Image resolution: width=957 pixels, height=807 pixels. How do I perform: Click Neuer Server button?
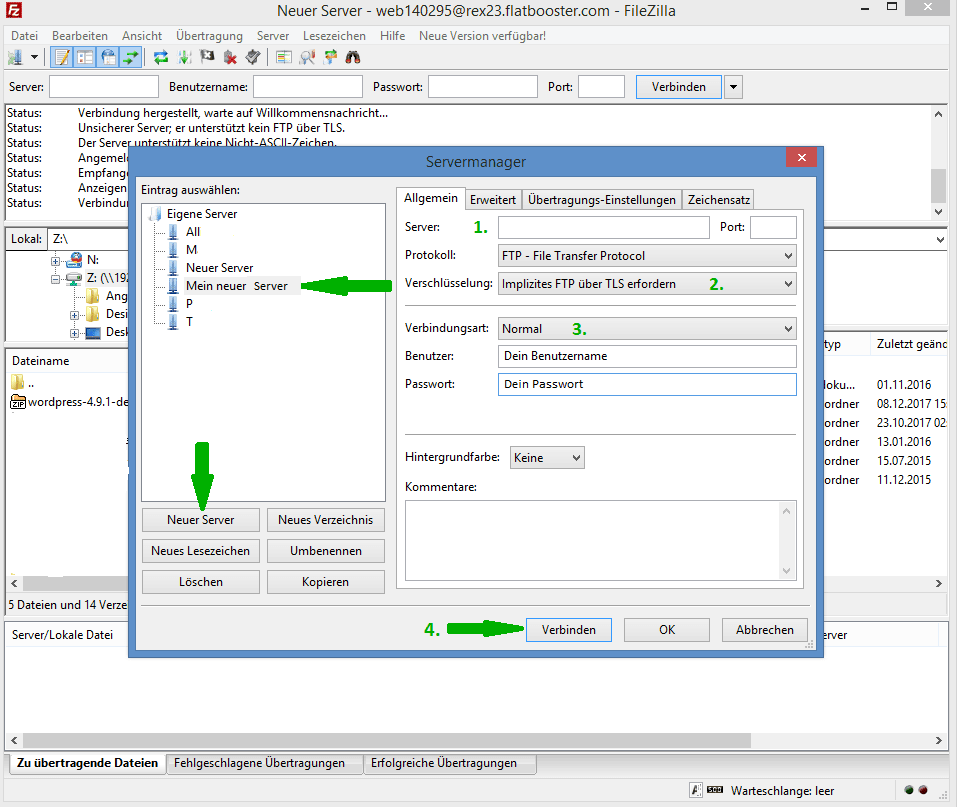pos(201,520)
